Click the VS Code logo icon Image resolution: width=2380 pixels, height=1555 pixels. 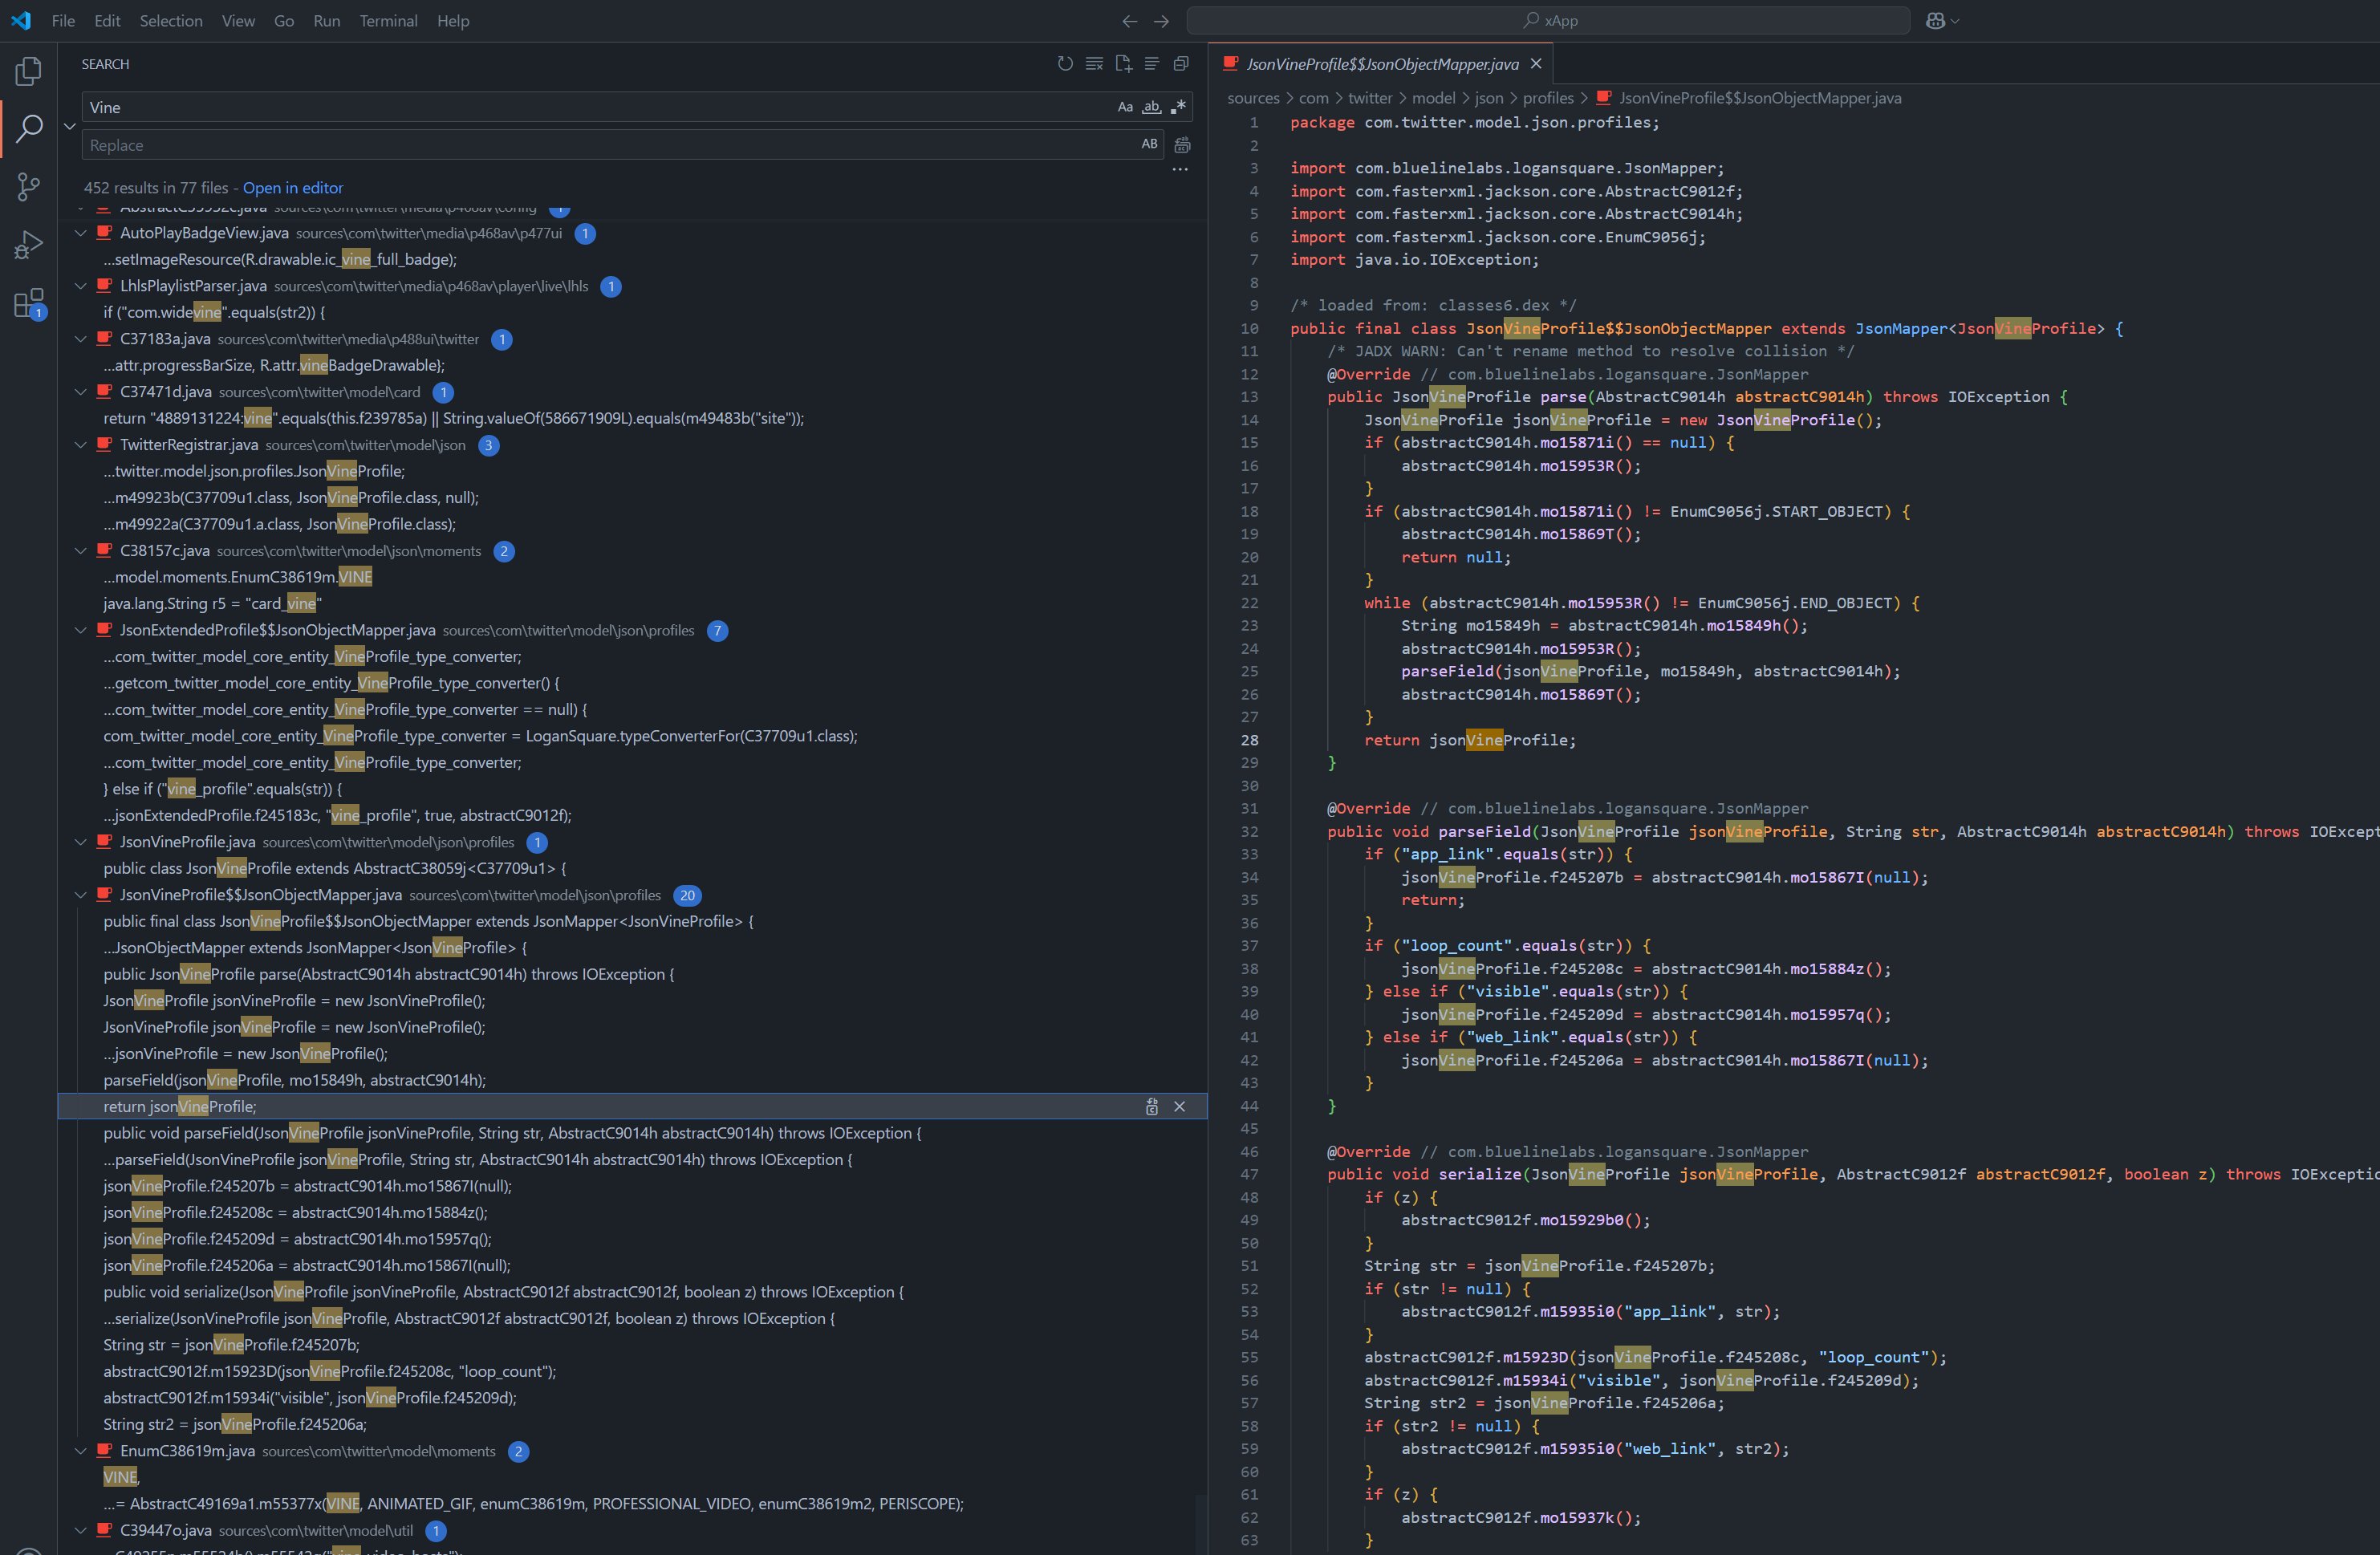coord(21,21)
